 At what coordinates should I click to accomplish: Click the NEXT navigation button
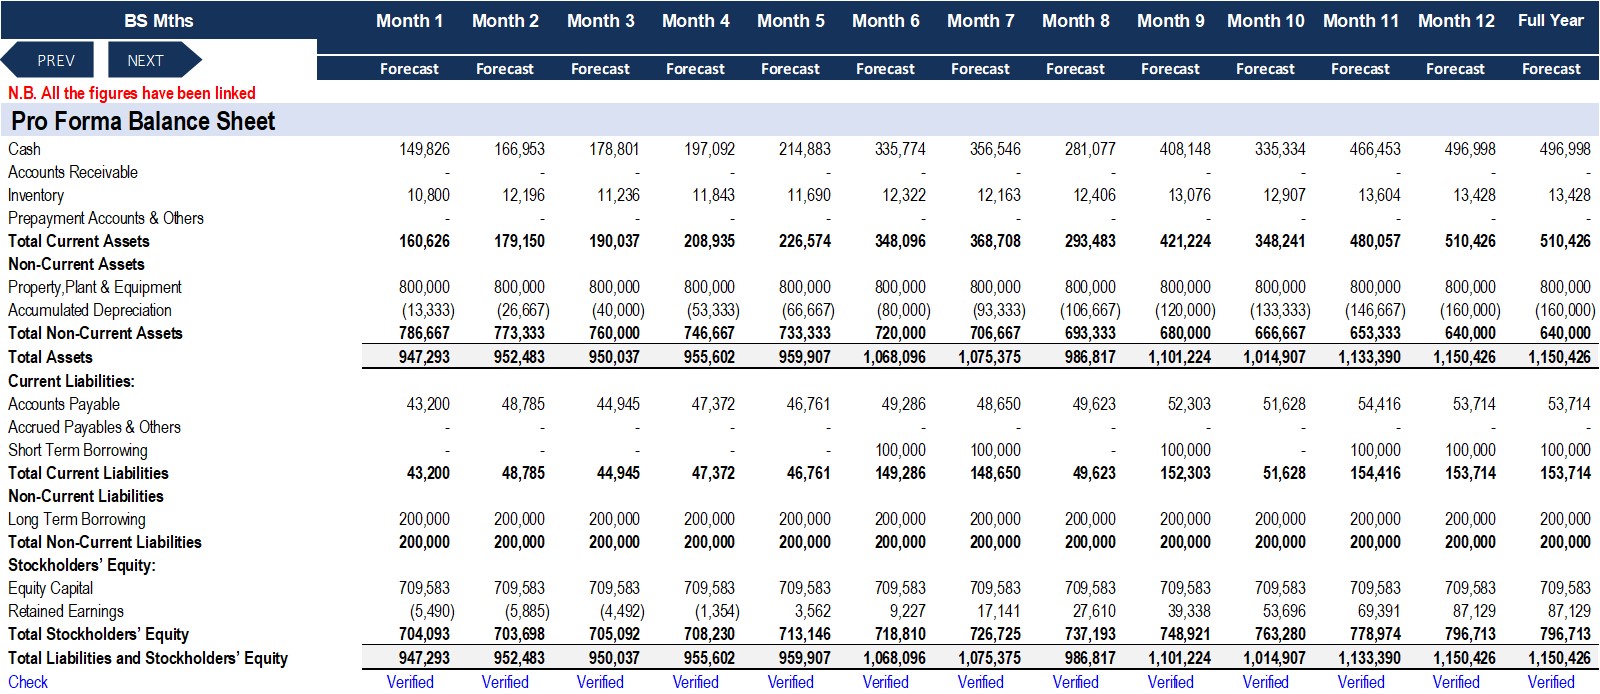(x=154, y=61)
